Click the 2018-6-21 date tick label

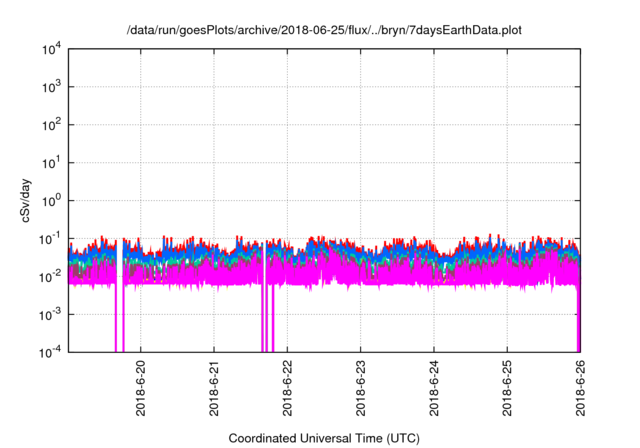pos(214,388)
